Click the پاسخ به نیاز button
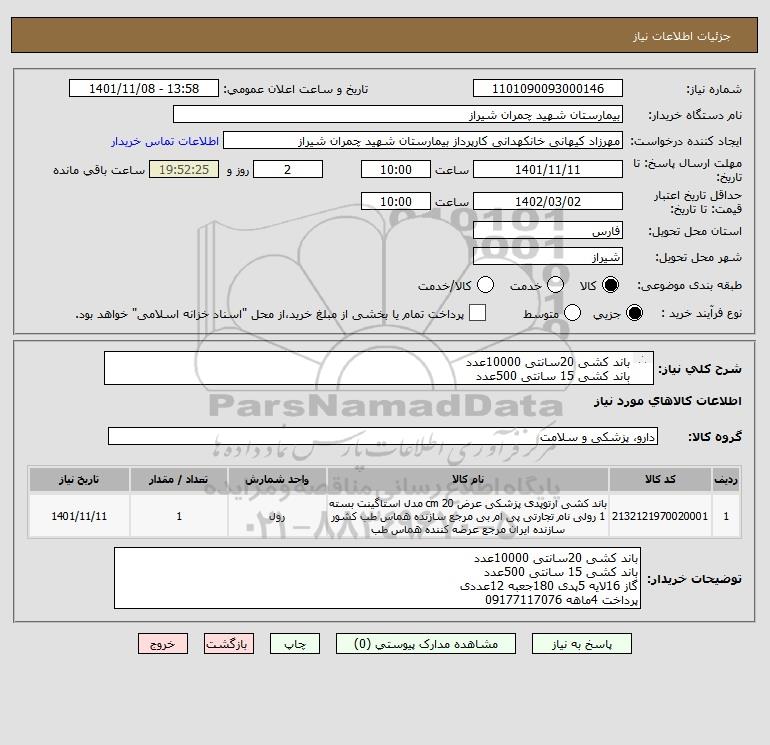The height and width of the screenshot is (745, 770). [x=581, y=644]
